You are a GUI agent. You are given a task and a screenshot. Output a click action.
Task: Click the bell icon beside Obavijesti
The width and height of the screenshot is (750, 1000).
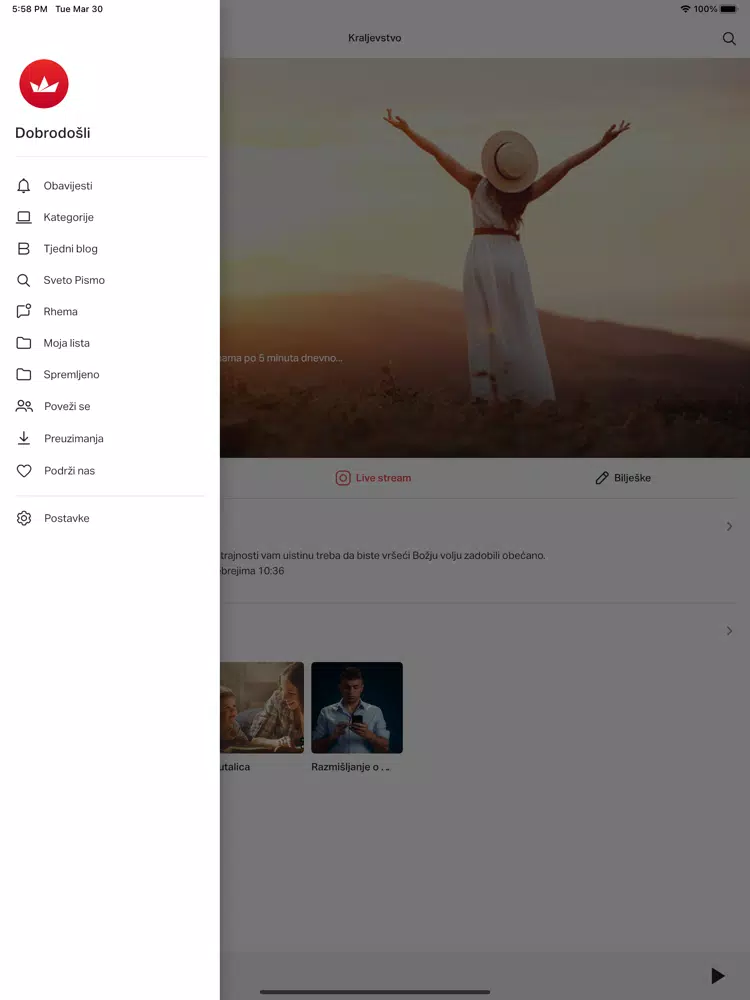[x=24, y=186]
